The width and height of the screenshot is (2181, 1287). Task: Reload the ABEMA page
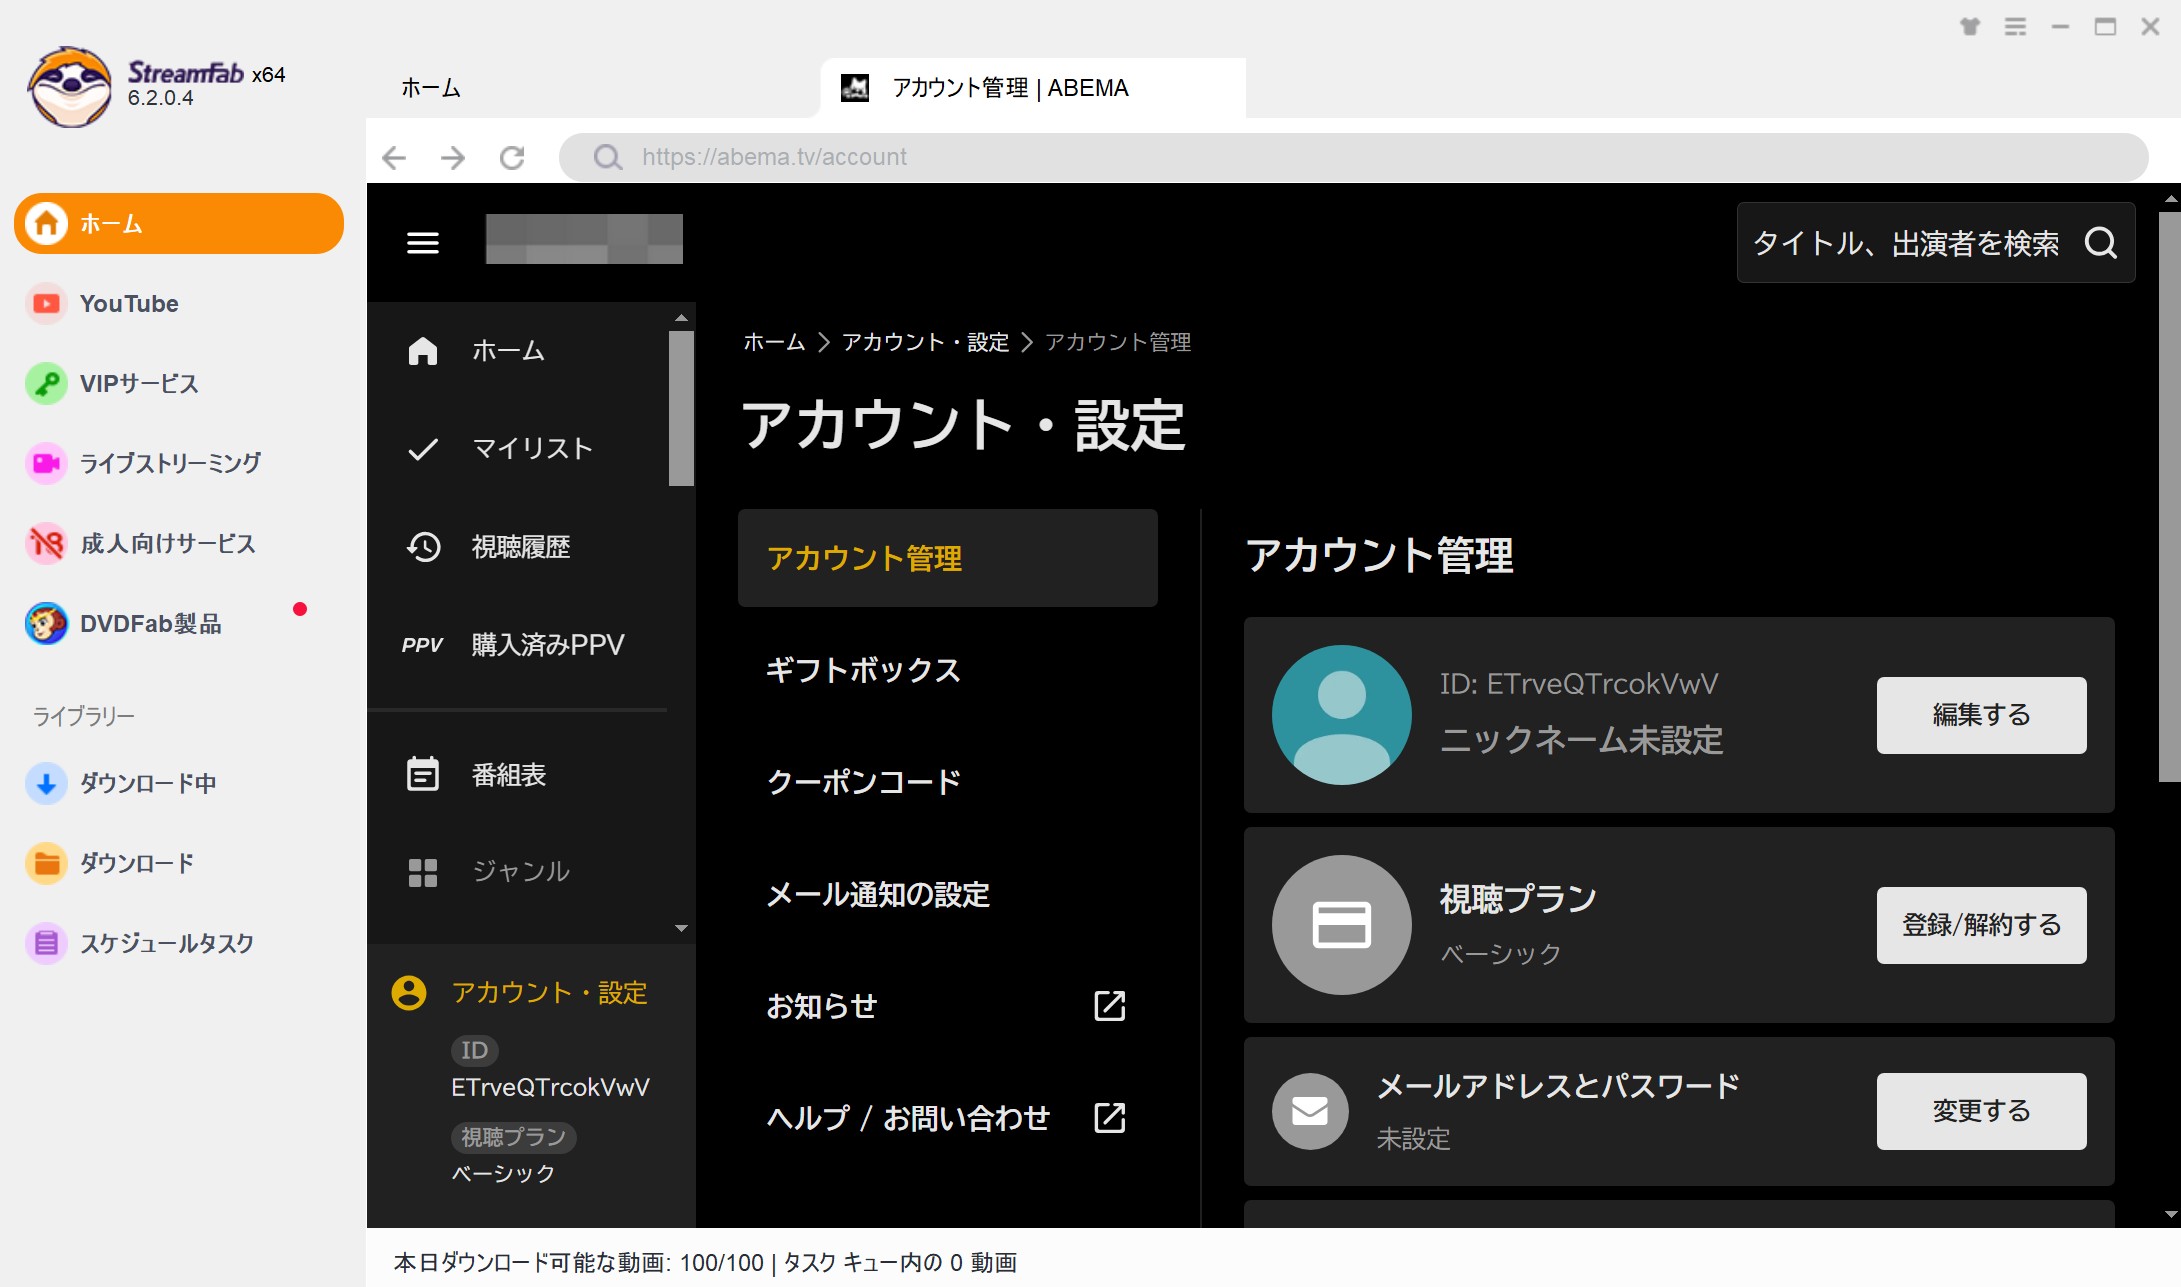point(512,157)
